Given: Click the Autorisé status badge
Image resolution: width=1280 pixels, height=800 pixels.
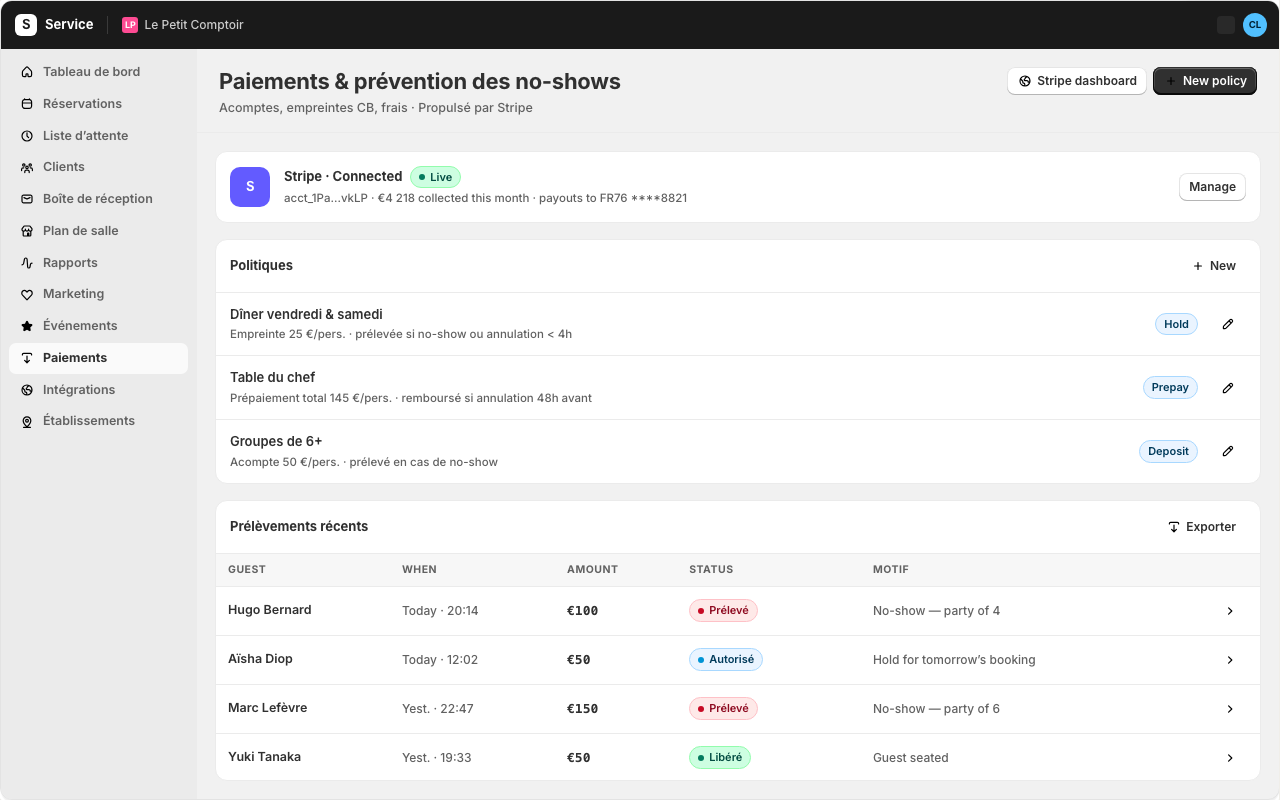Looking at the screenshot, I should coord(726,660).
